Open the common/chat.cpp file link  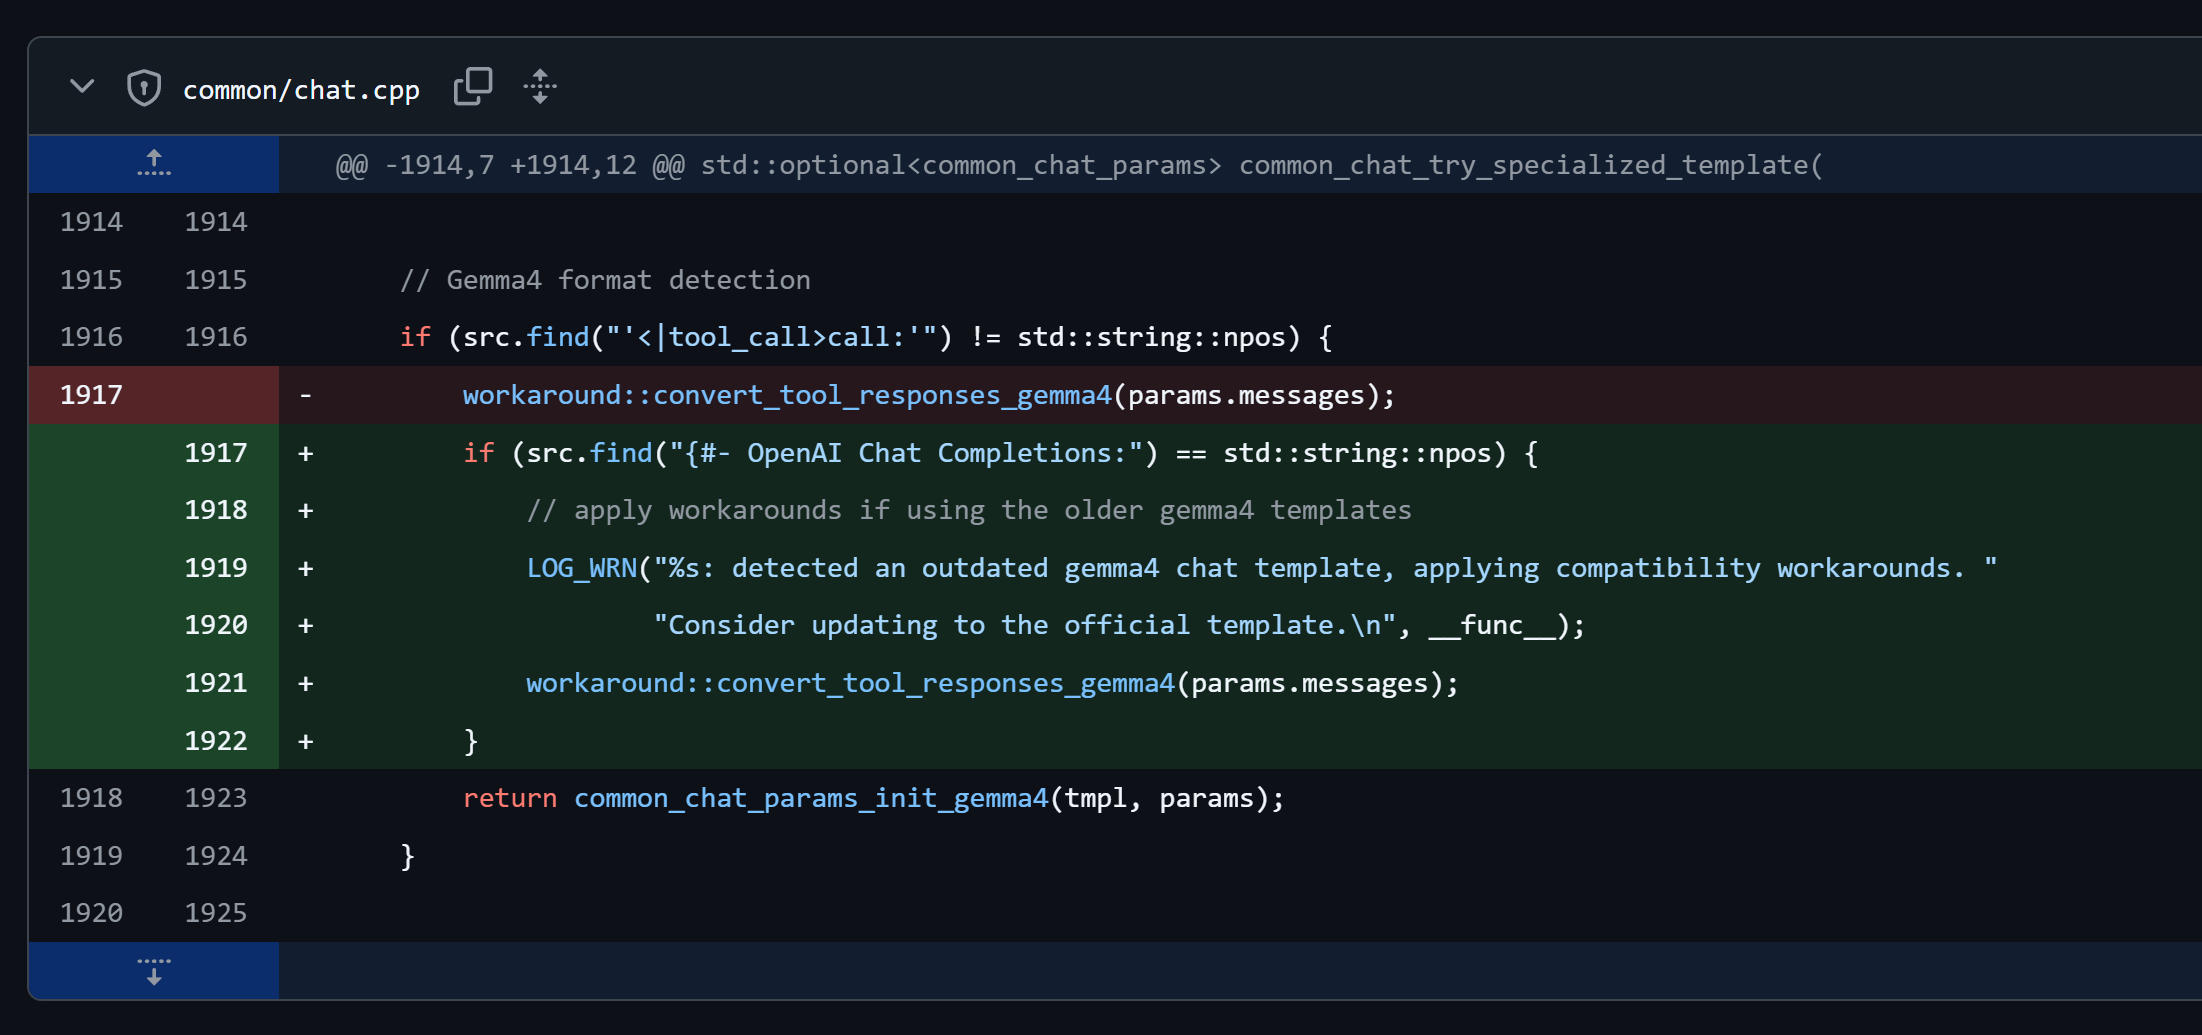click(301, 90)
